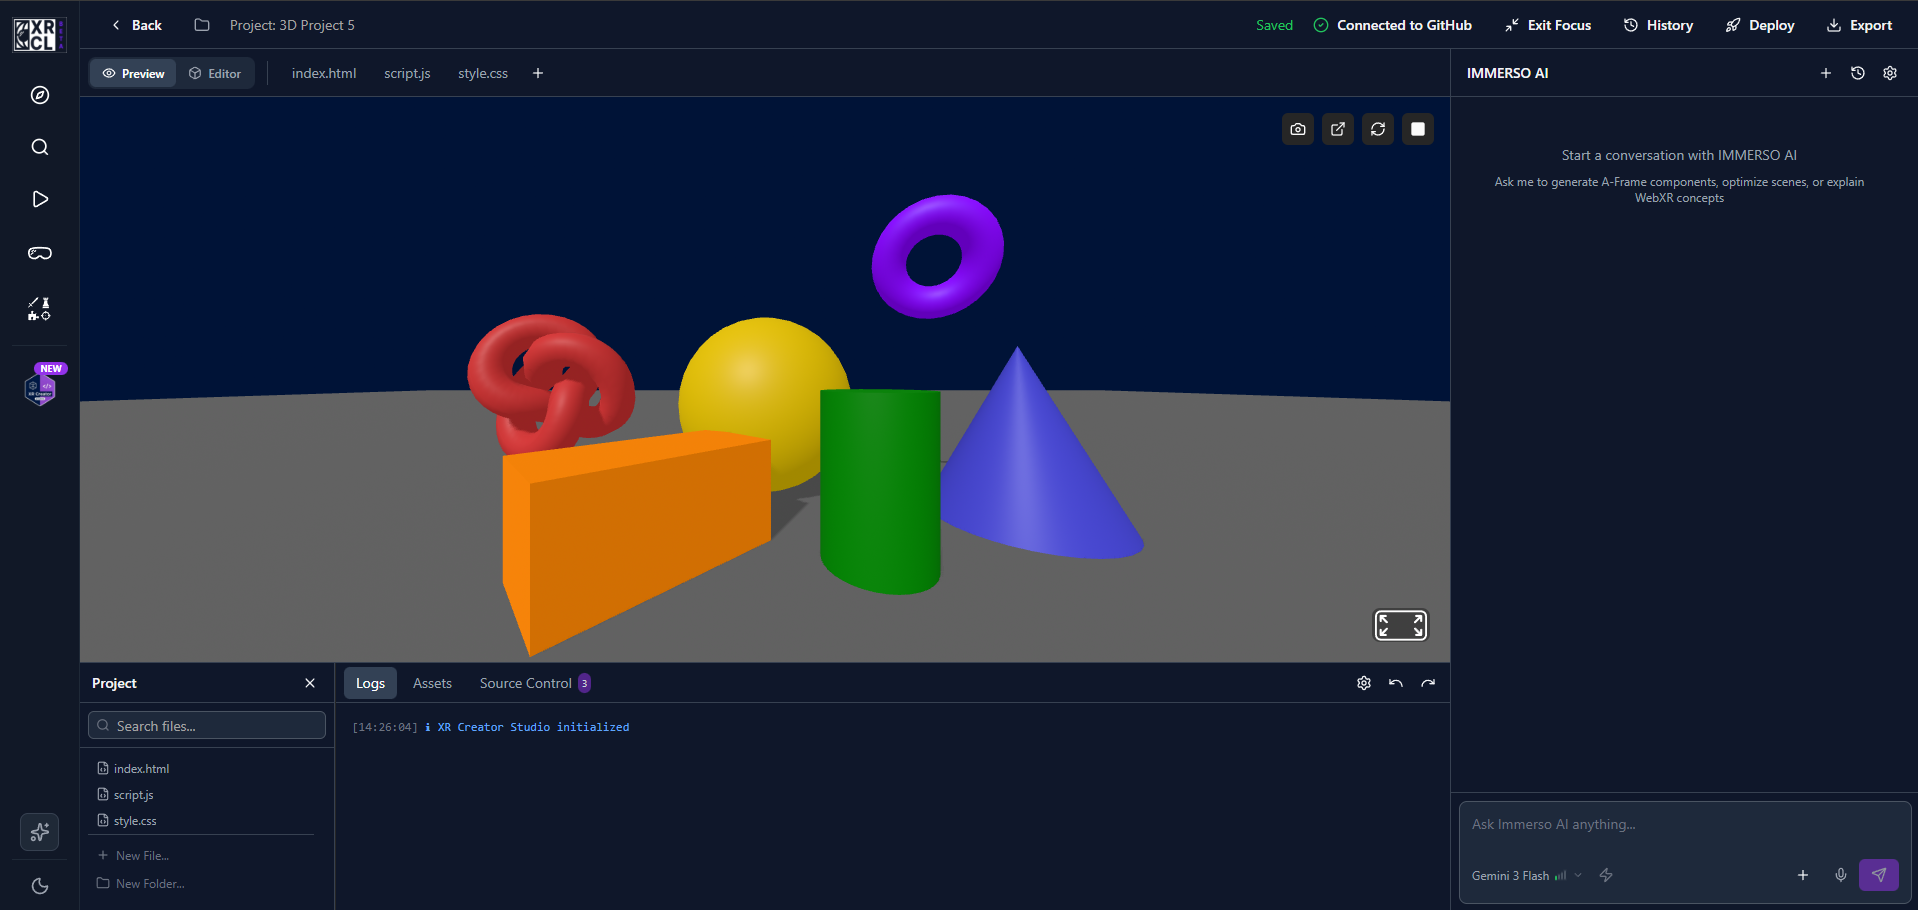Switch to Editor view mode
The height and width of the screenshot is (910, 1918).
click(215, 73)
